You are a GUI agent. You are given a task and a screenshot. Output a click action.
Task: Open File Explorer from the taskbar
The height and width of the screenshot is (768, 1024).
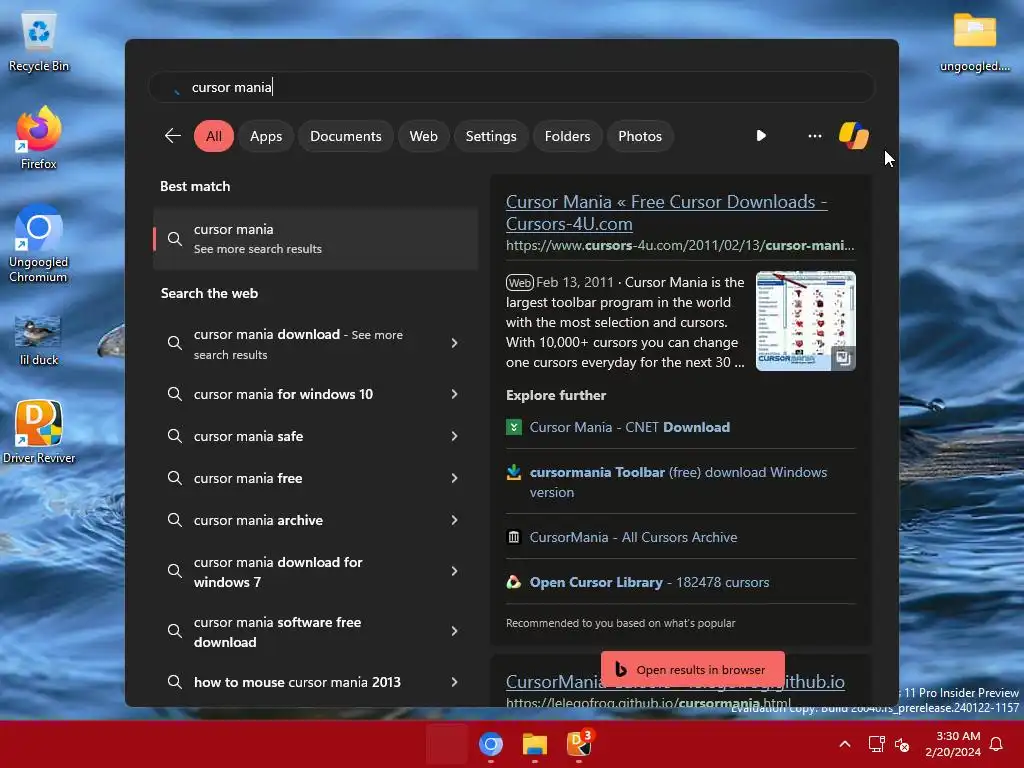pyautogui.click(x=535, y=744)
